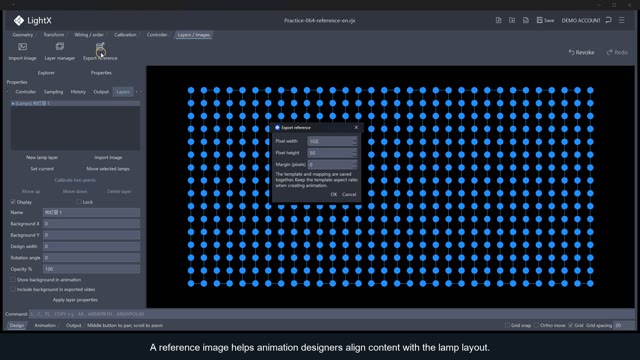Click the Move up layer button
This screenshot has height=360, width=640.
[x=31, y=191]
